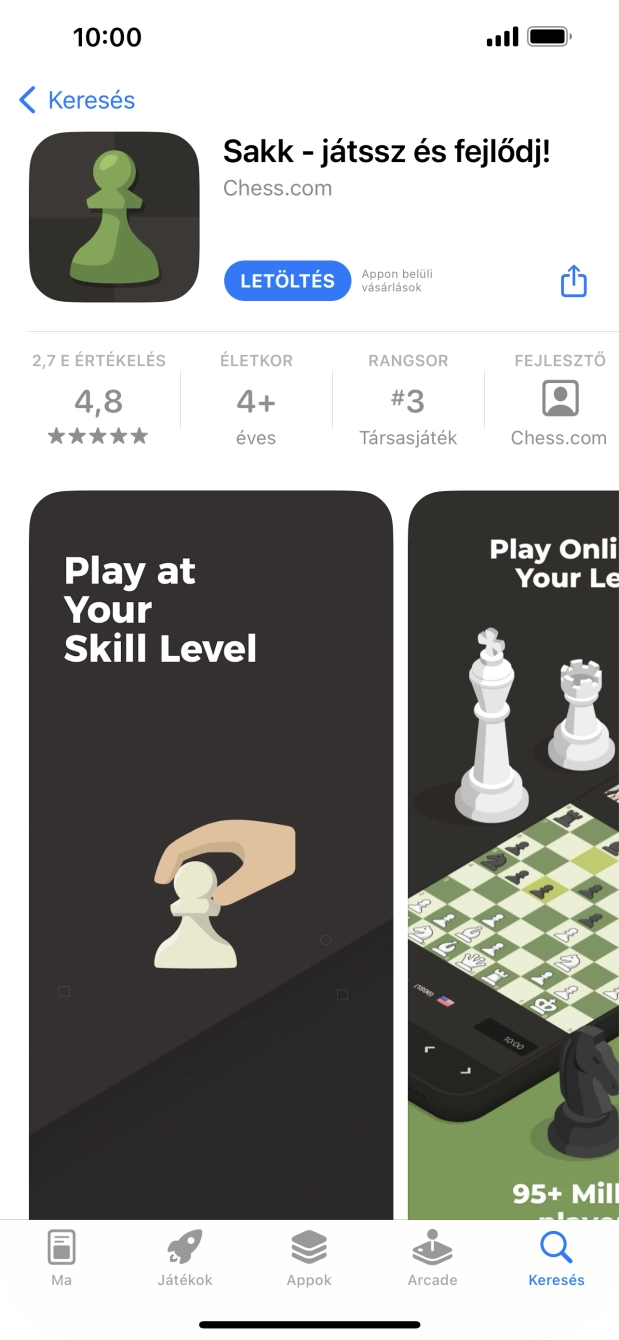The height and width of the screenshot is (1340, 619).
Task: Tap the Chess.com label under Fejlesztő
Action: (x=559, y=438)
